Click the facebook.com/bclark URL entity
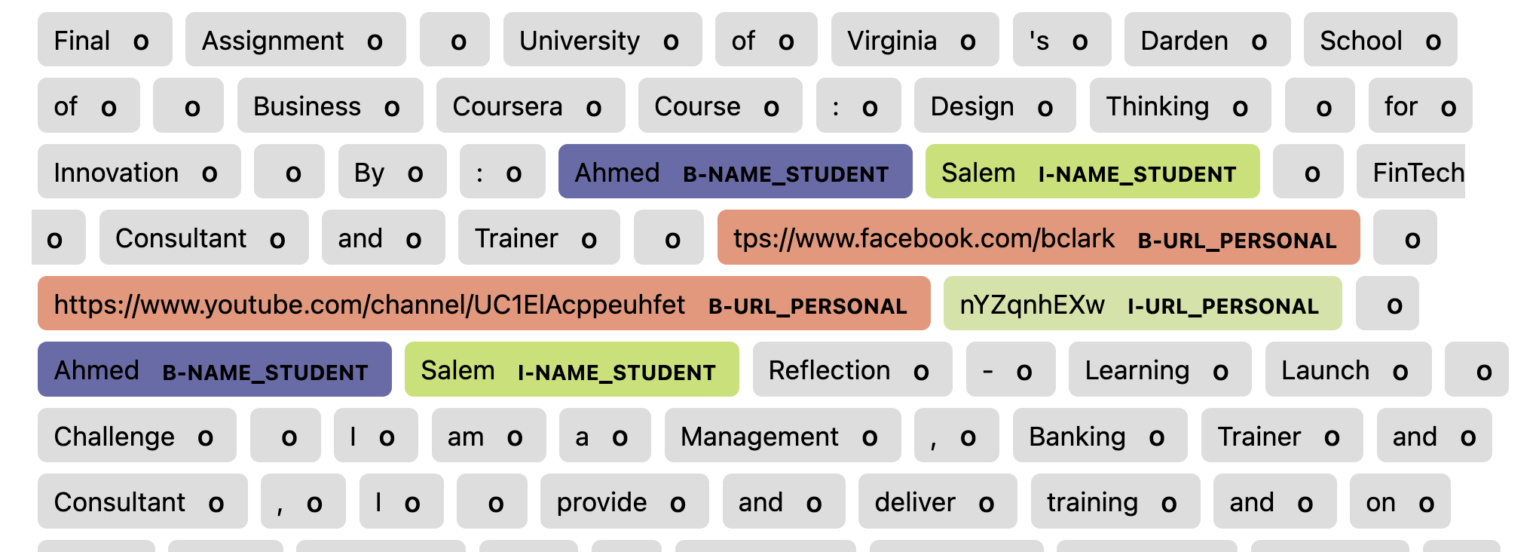Viewport: 1536px width, 552px height. (1037, 239)
